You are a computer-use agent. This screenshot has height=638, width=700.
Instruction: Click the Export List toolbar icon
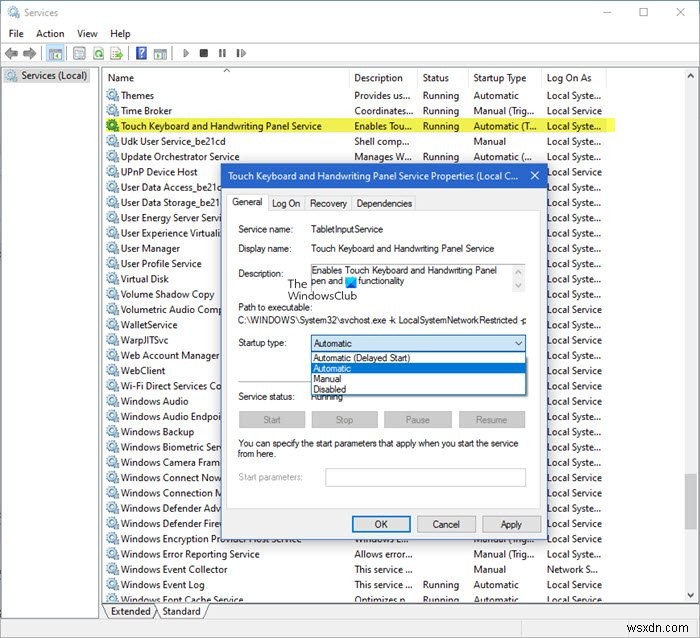pos(116,53)
